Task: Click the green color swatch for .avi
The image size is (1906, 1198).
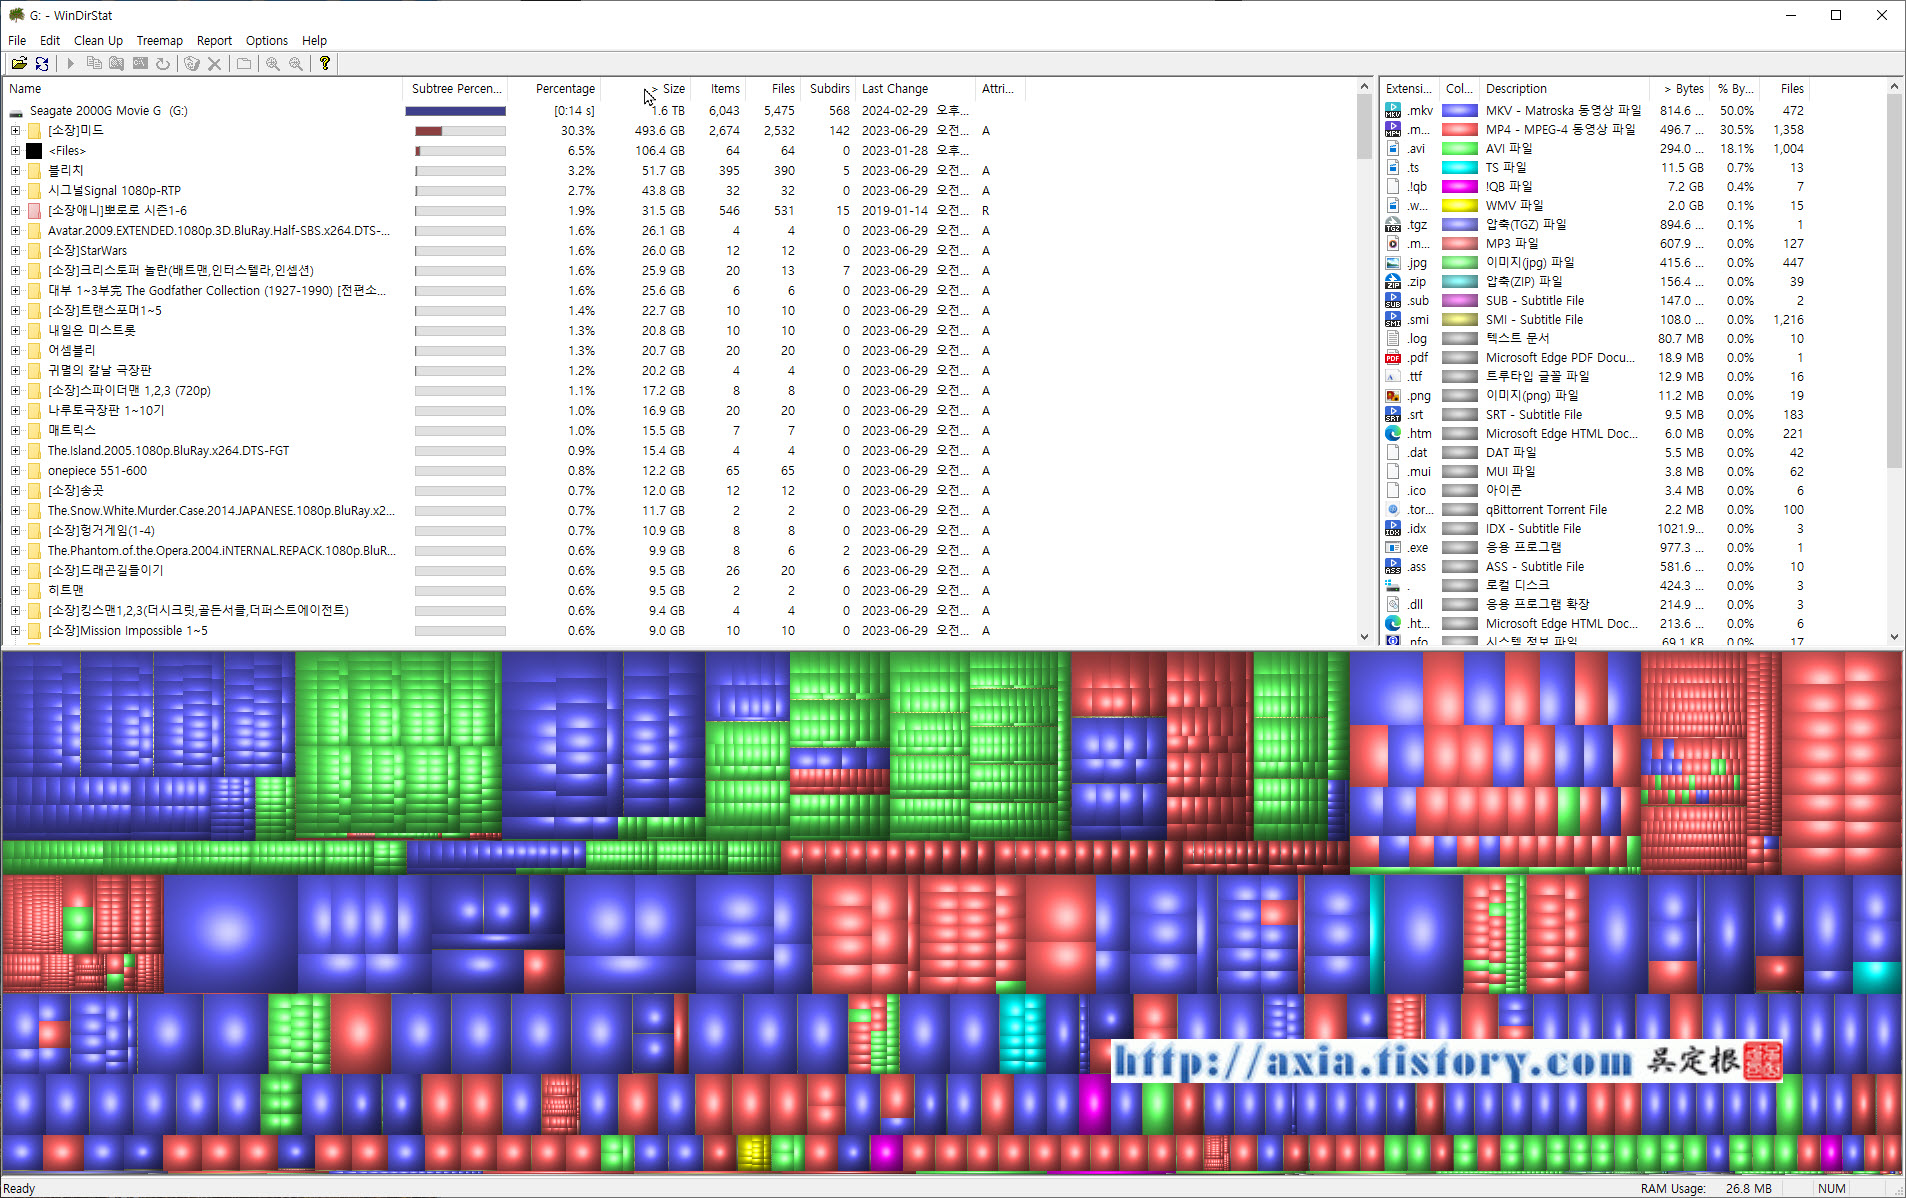Action: click(1460, 149)
